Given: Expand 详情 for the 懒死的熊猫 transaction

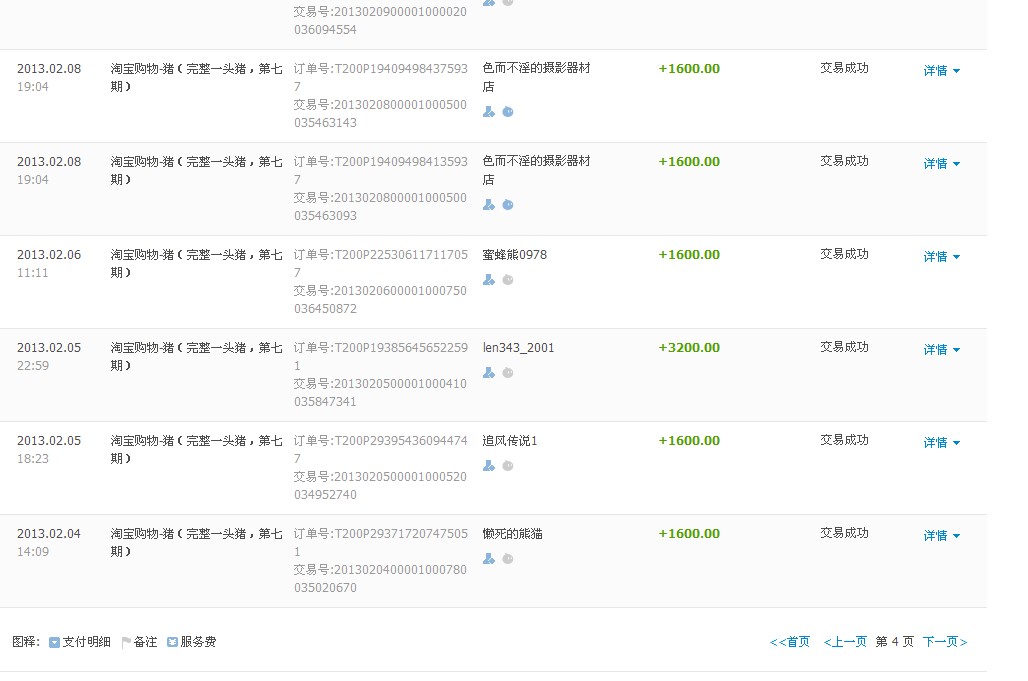Looking at the screenshot, I should pyautogui.click(x=941, y=536).
